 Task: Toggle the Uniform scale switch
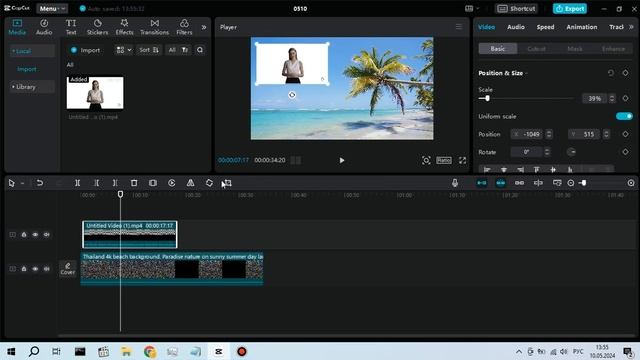pos(624,116)
